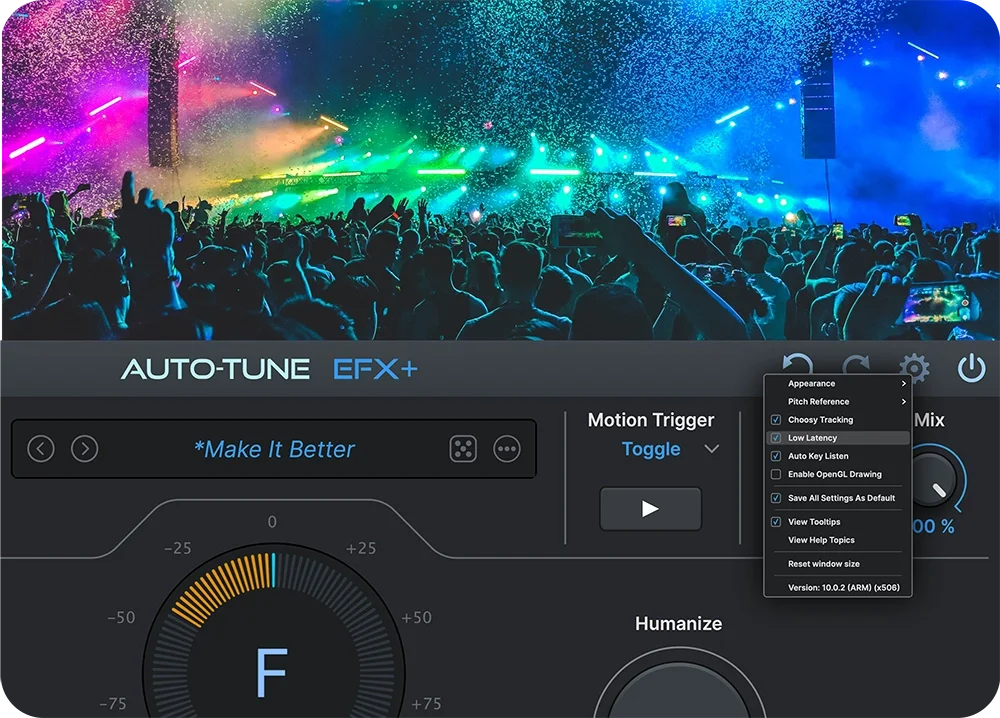Toggle the plugin power button

point(971,368)
